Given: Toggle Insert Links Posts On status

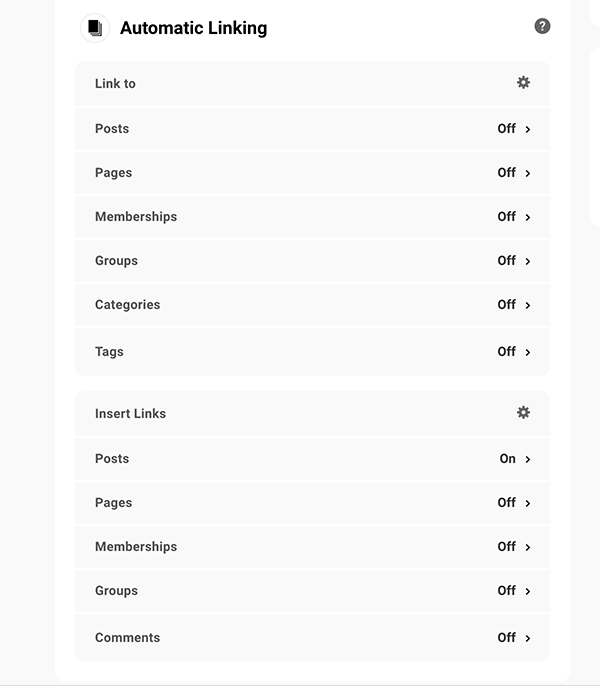Looking at the screenshot, I should click(507, 459).
